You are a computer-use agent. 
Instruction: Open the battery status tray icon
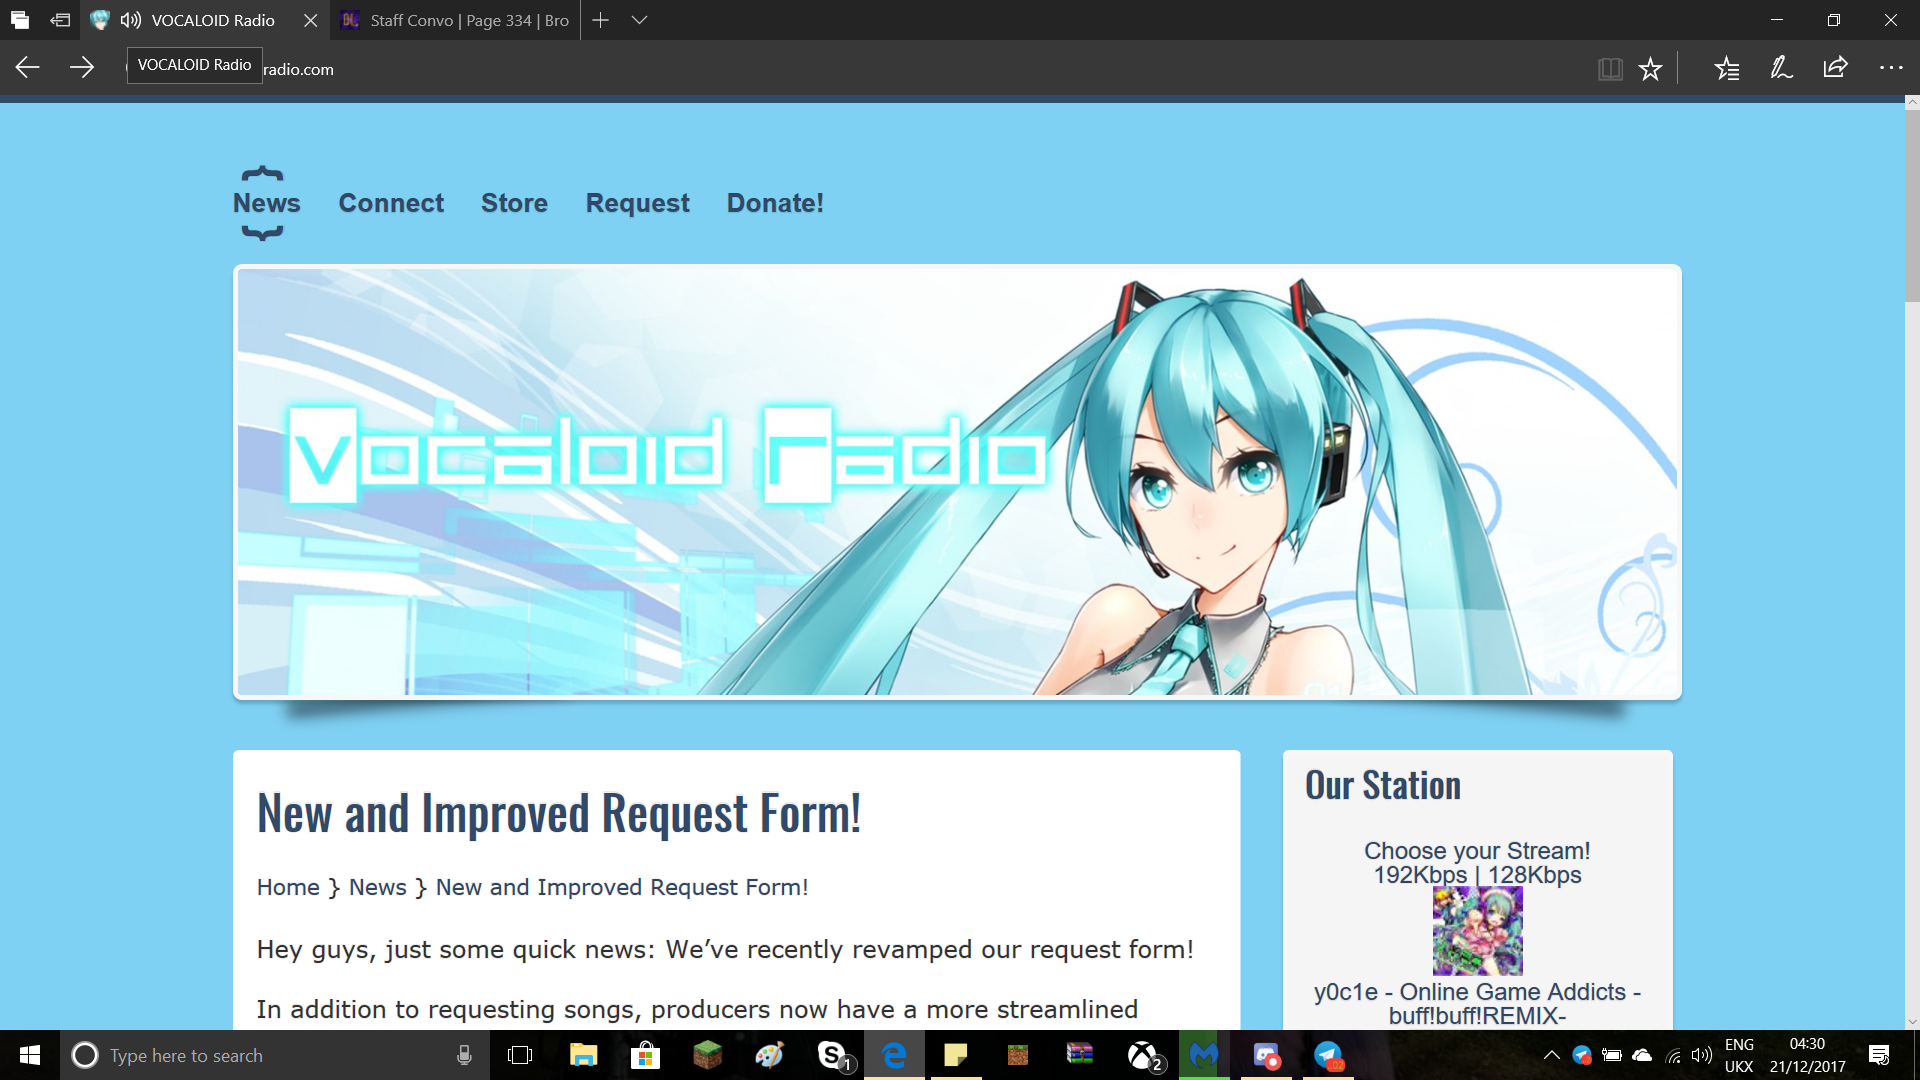tap(1612, 1055)
